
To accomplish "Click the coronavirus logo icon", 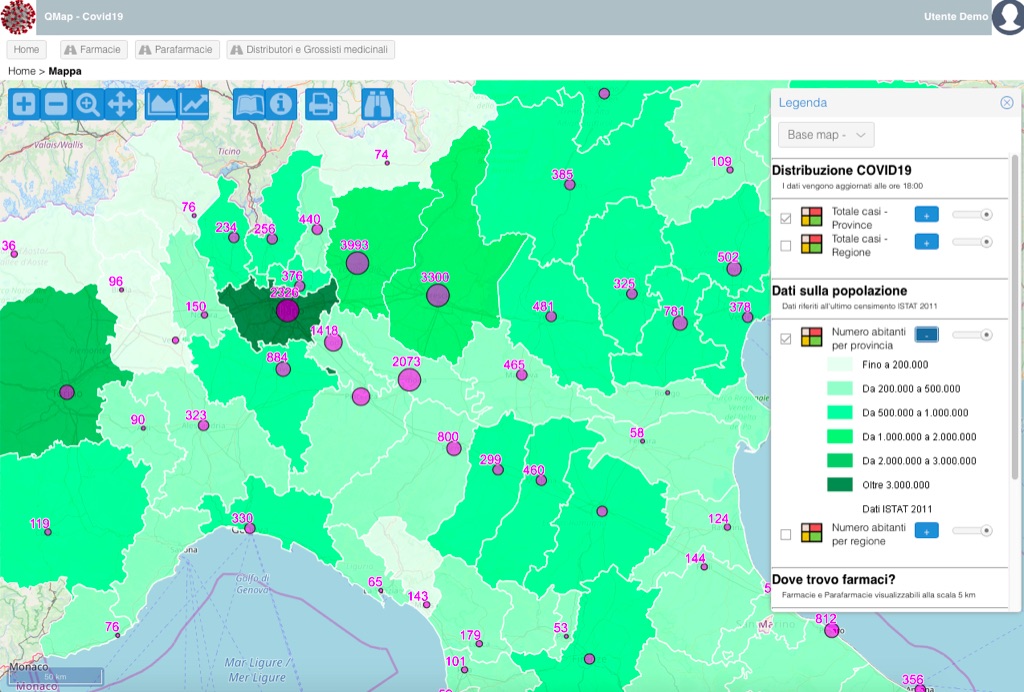I will click(x=18, y=17).
